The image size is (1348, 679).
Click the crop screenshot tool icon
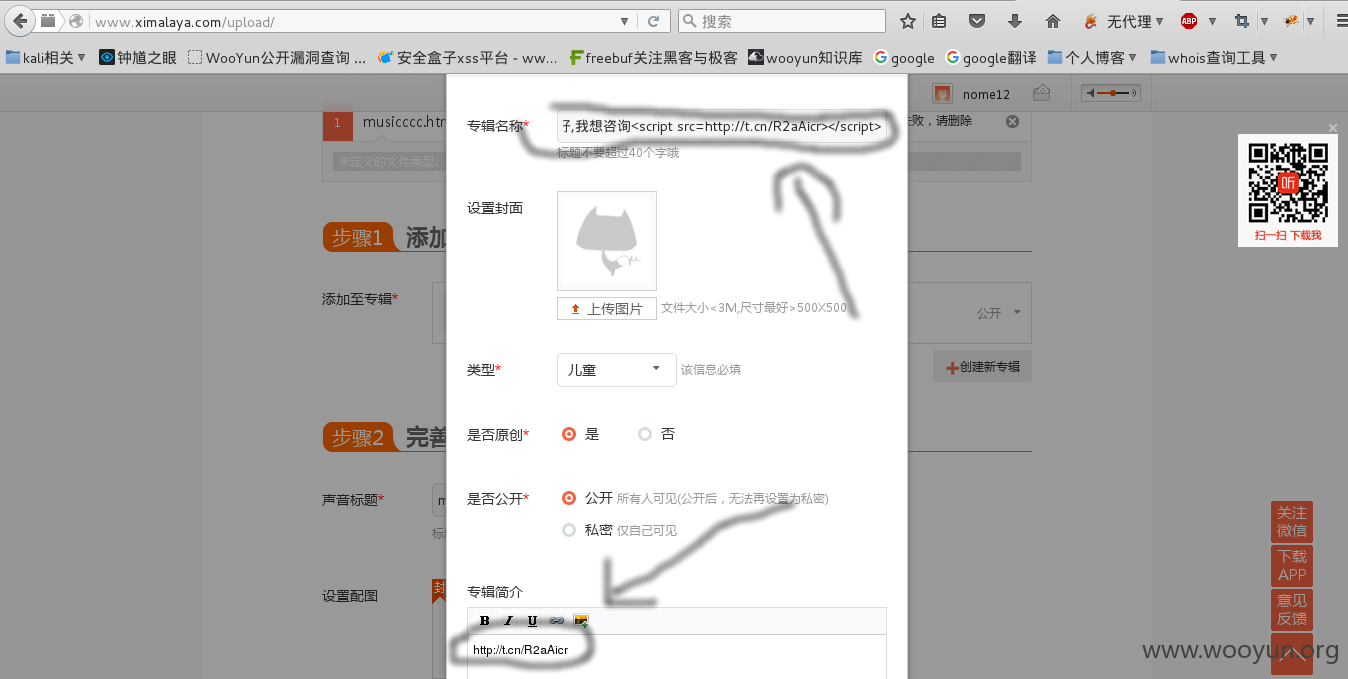[1242, 21]
